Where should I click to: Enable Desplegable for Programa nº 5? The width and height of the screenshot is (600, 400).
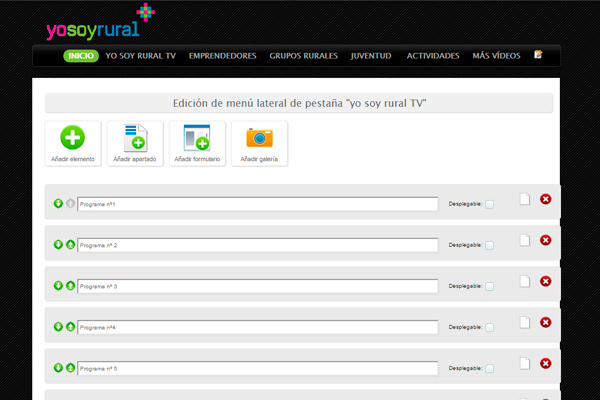[x=489, y=369]
